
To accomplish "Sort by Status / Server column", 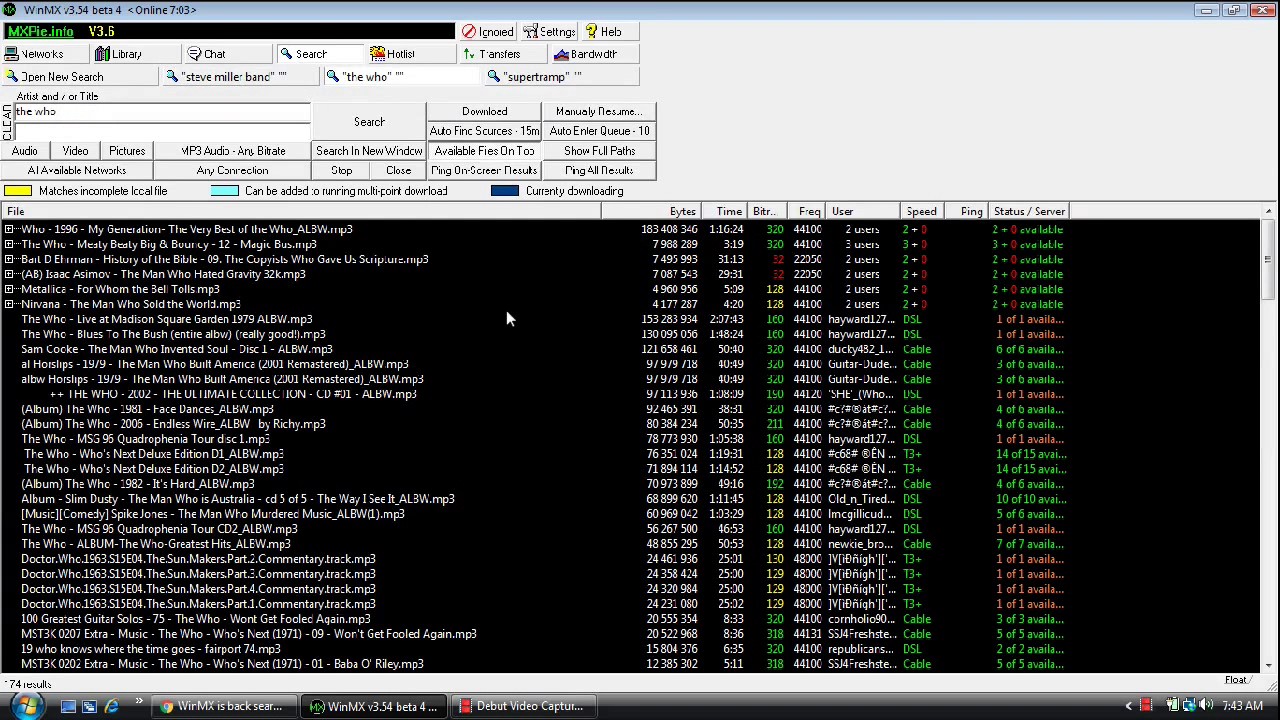I will coord(1029,211).
